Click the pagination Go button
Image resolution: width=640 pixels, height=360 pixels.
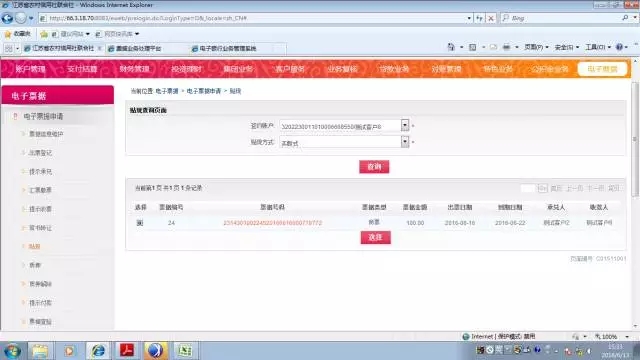coord(542,188)
